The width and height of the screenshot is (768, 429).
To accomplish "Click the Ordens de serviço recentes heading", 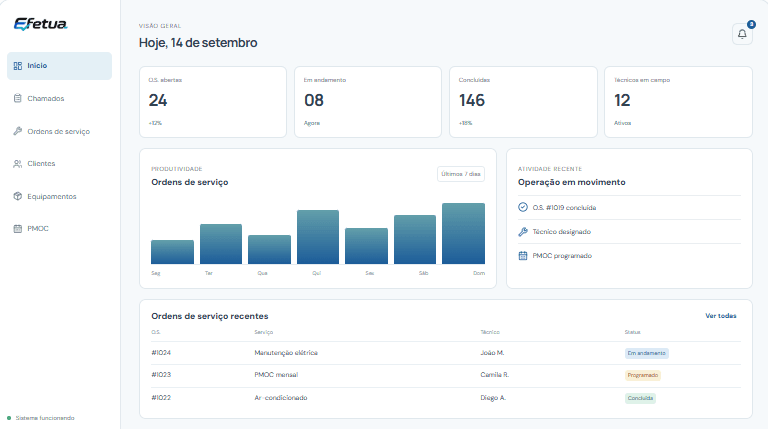I will (210, 316).
